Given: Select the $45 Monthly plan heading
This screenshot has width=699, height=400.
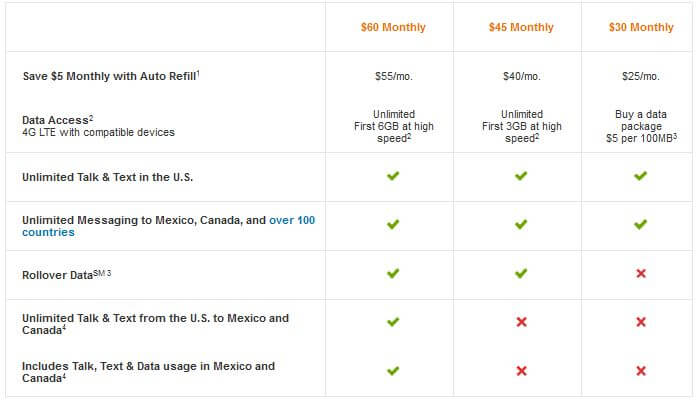Looking at the screenshot, I should click(521, 27).
